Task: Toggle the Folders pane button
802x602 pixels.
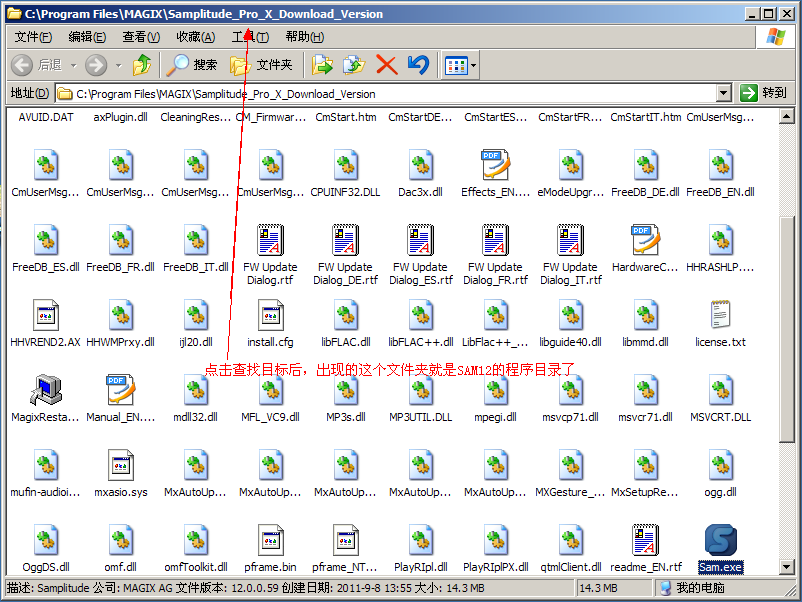Action: click(x=261, y=65)
